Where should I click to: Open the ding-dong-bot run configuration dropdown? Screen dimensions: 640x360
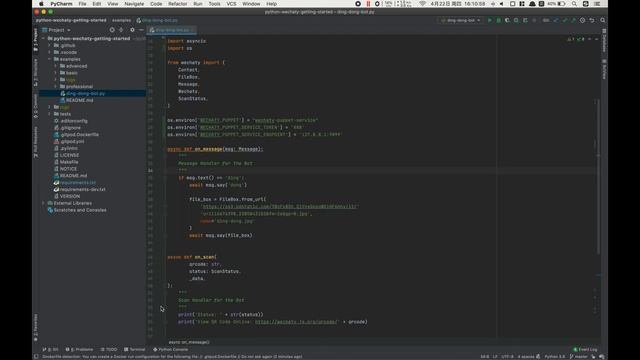pos(461,20)
